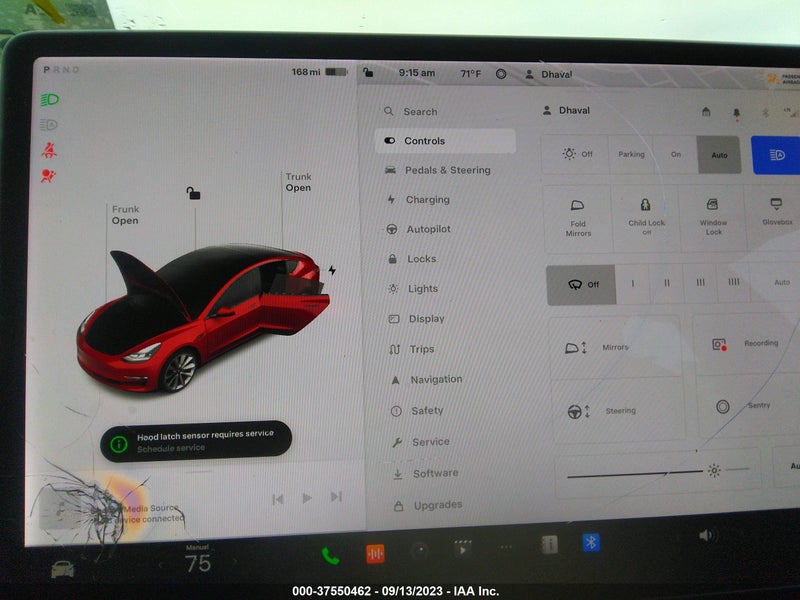
Task: Set wipers to speed II
Action: 666,283
